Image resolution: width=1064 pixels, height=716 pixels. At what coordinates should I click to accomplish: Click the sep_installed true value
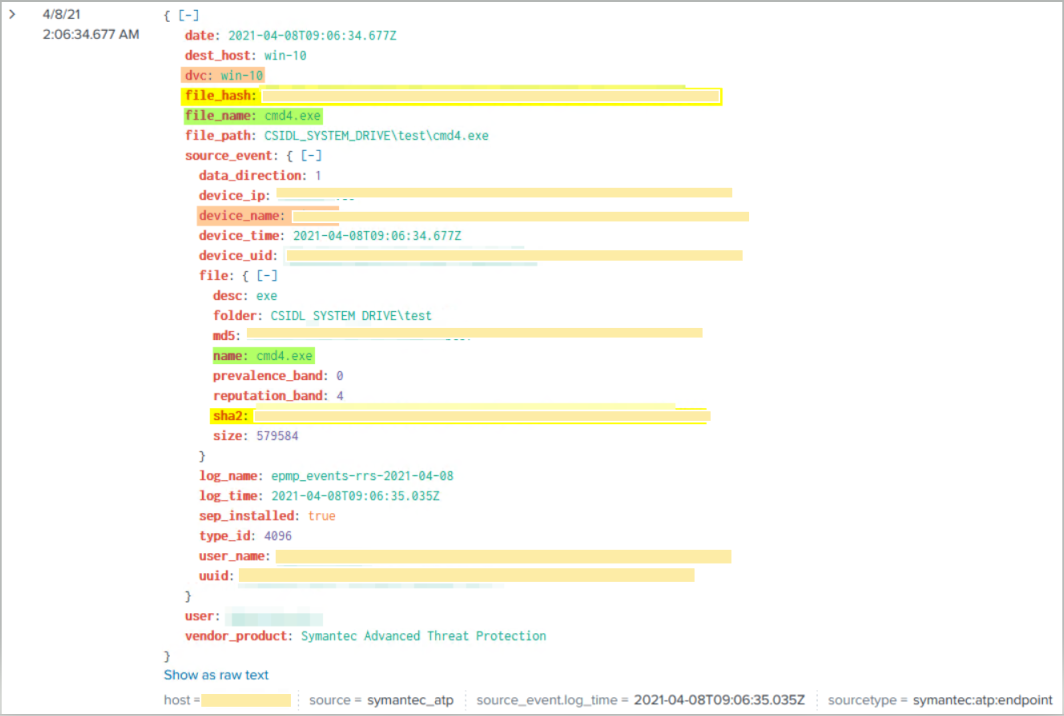pyautogui.click(x=321, y=516)
